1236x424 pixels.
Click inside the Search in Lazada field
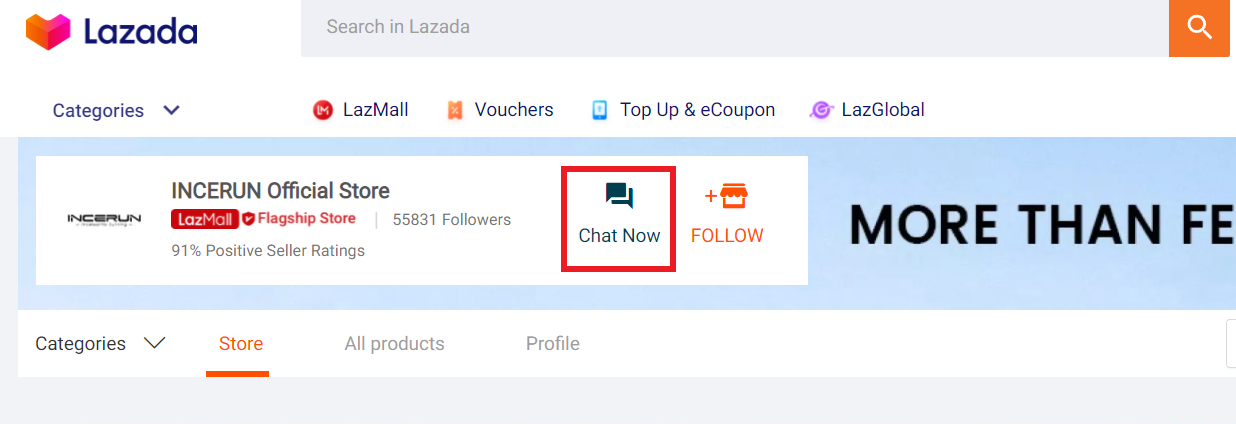coord(735,27)
